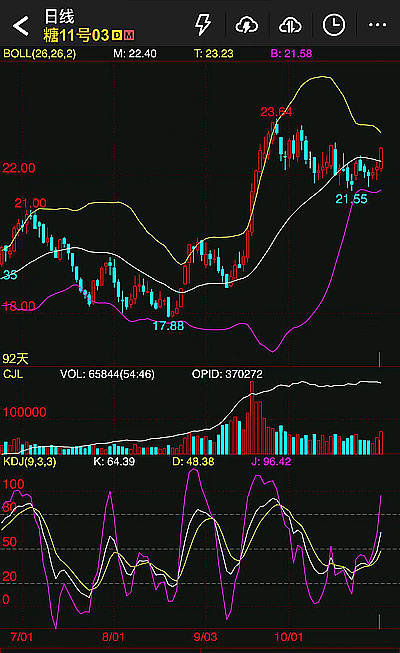Open the three-dot more menu

coord(378,25)
